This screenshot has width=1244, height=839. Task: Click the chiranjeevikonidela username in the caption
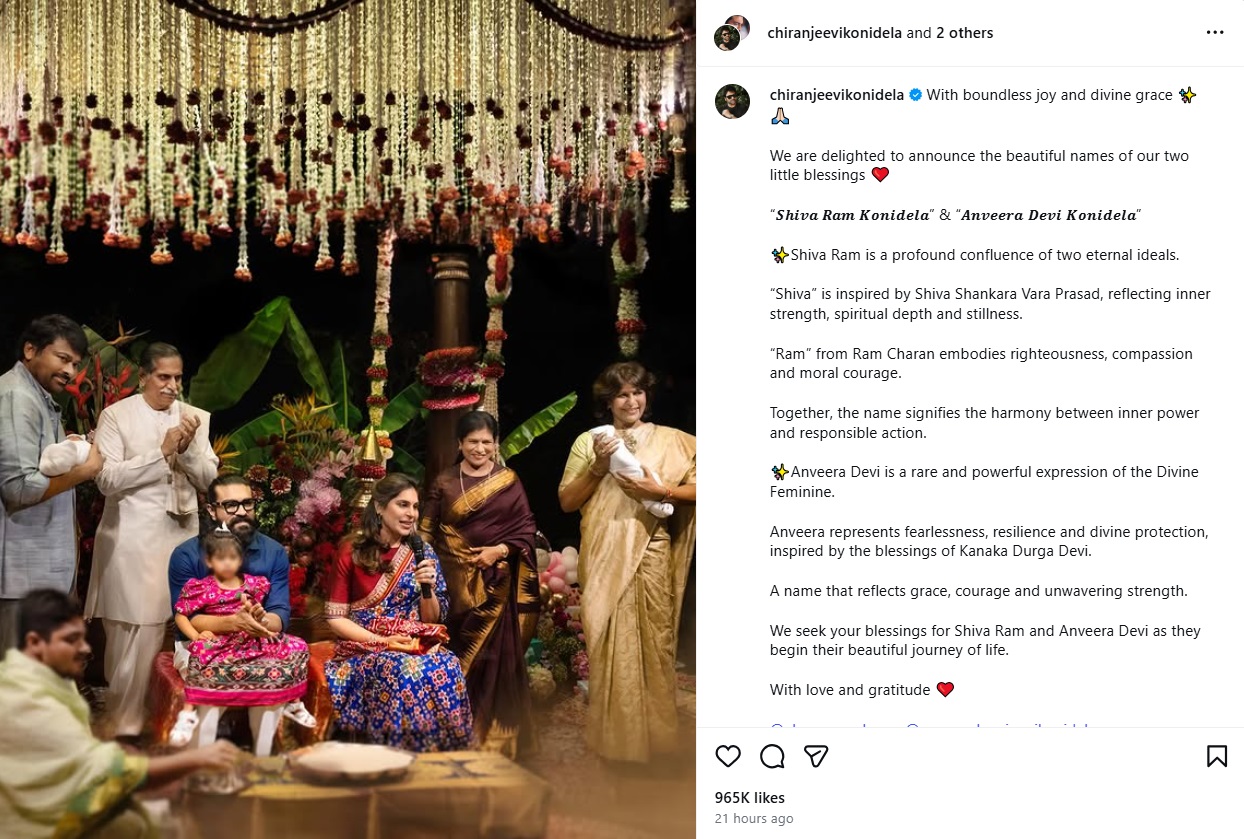pos(836,95)
